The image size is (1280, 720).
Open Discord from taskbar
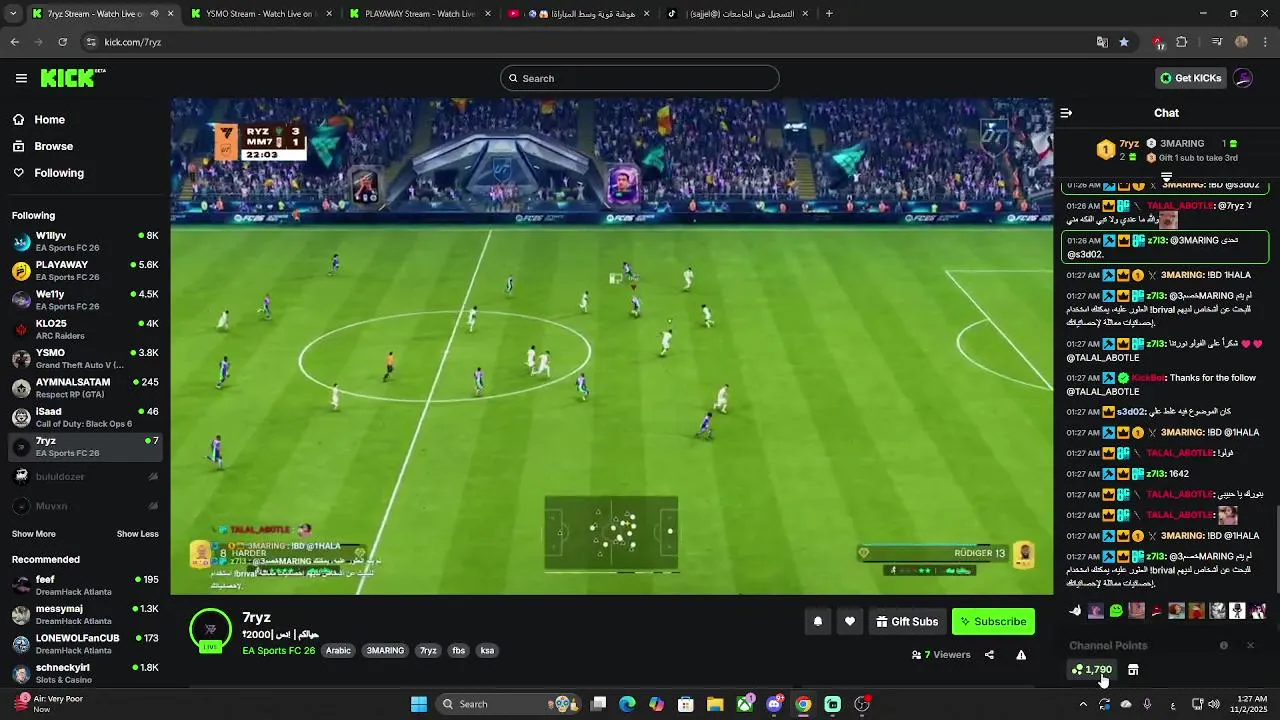coord(774,704)
